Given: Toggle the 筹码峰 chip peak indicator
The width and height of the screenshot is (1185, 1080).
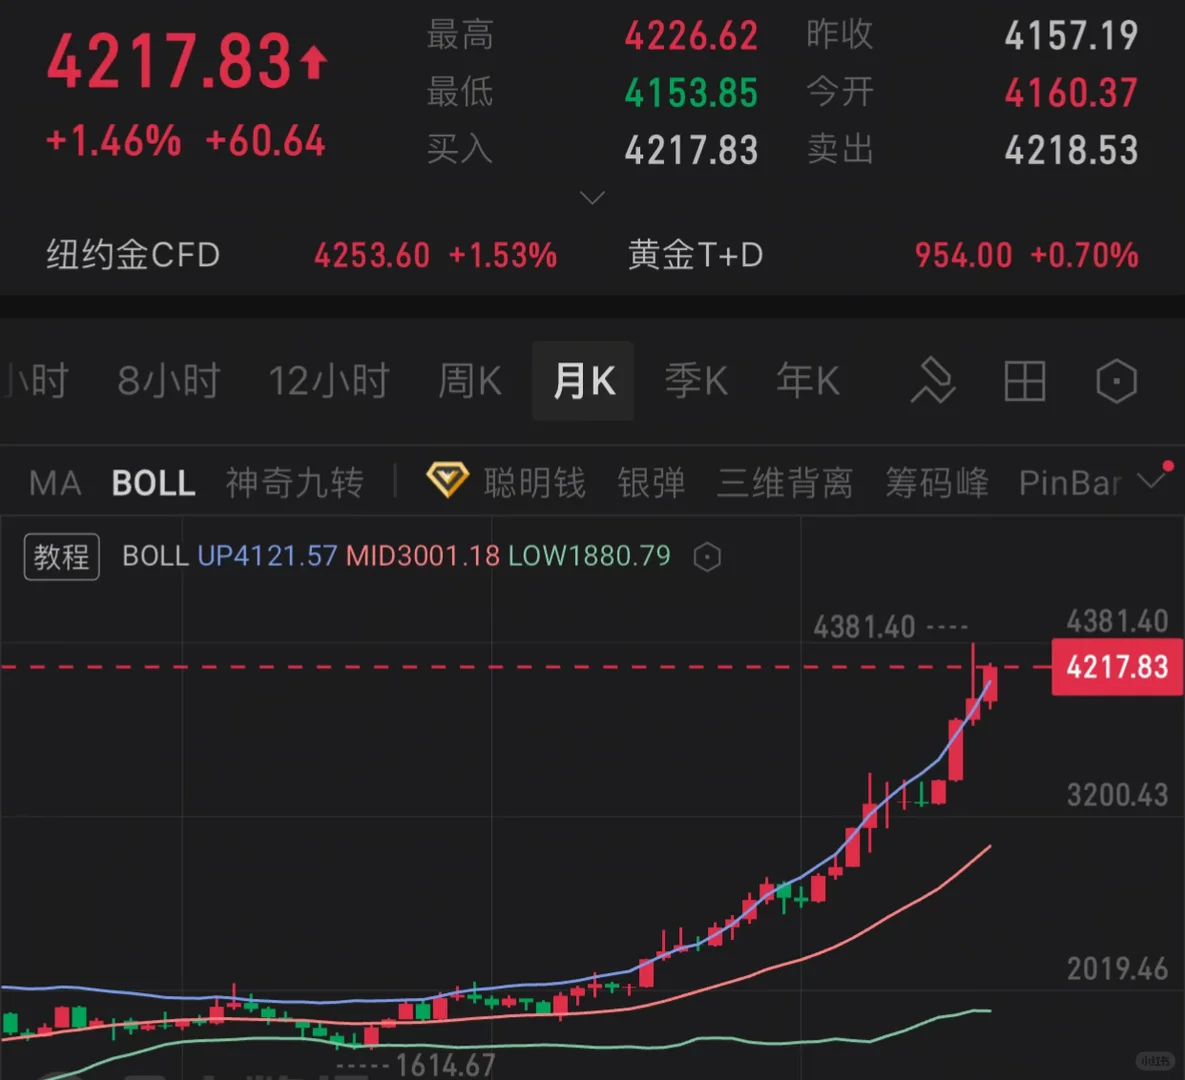Looking at the screenshot, I should 936,483.
